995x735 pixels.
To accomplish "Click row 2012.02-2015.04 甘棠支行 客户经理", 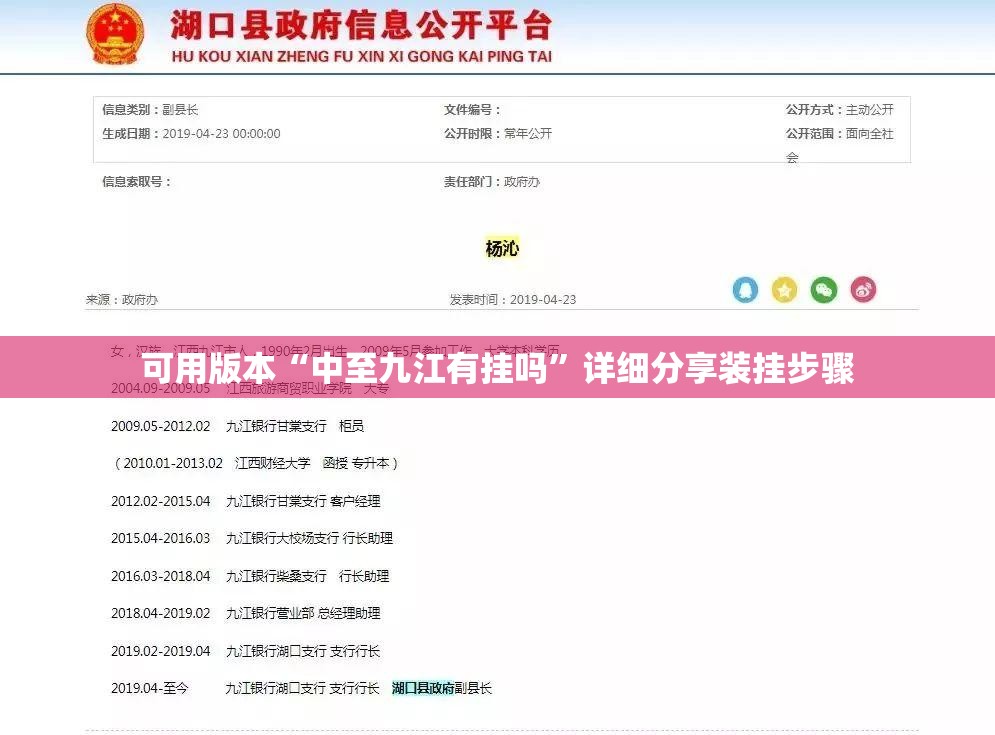I will coord(246,501).
